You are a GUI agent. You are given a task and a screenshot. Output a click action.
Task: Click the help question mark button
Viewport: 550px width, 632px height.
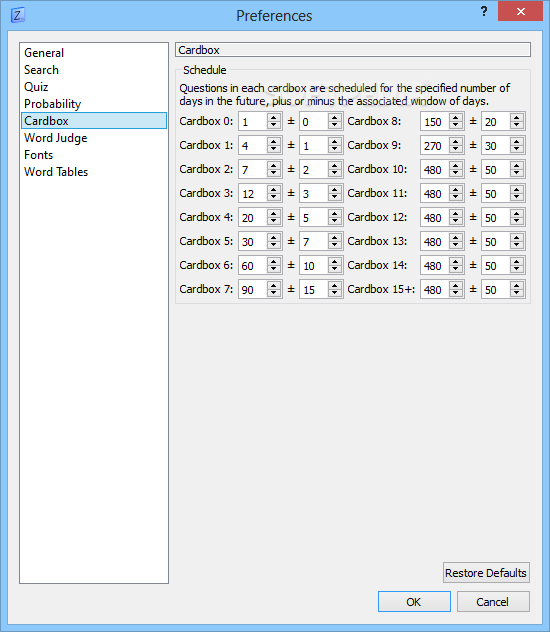click(x=484, y=11)
